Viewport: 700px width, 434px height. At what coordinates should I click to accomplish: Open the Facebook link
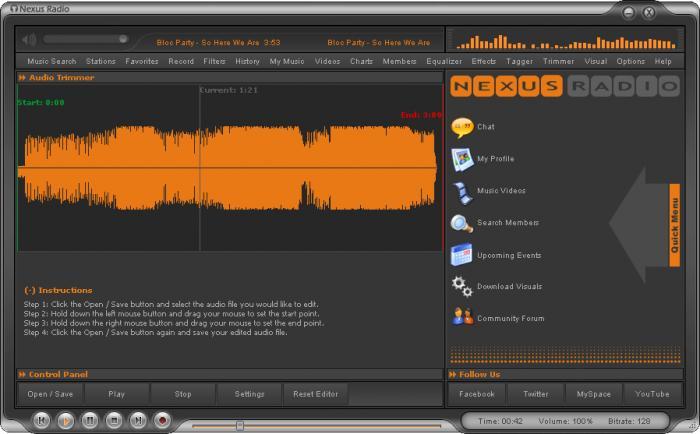tap(477, 394)
